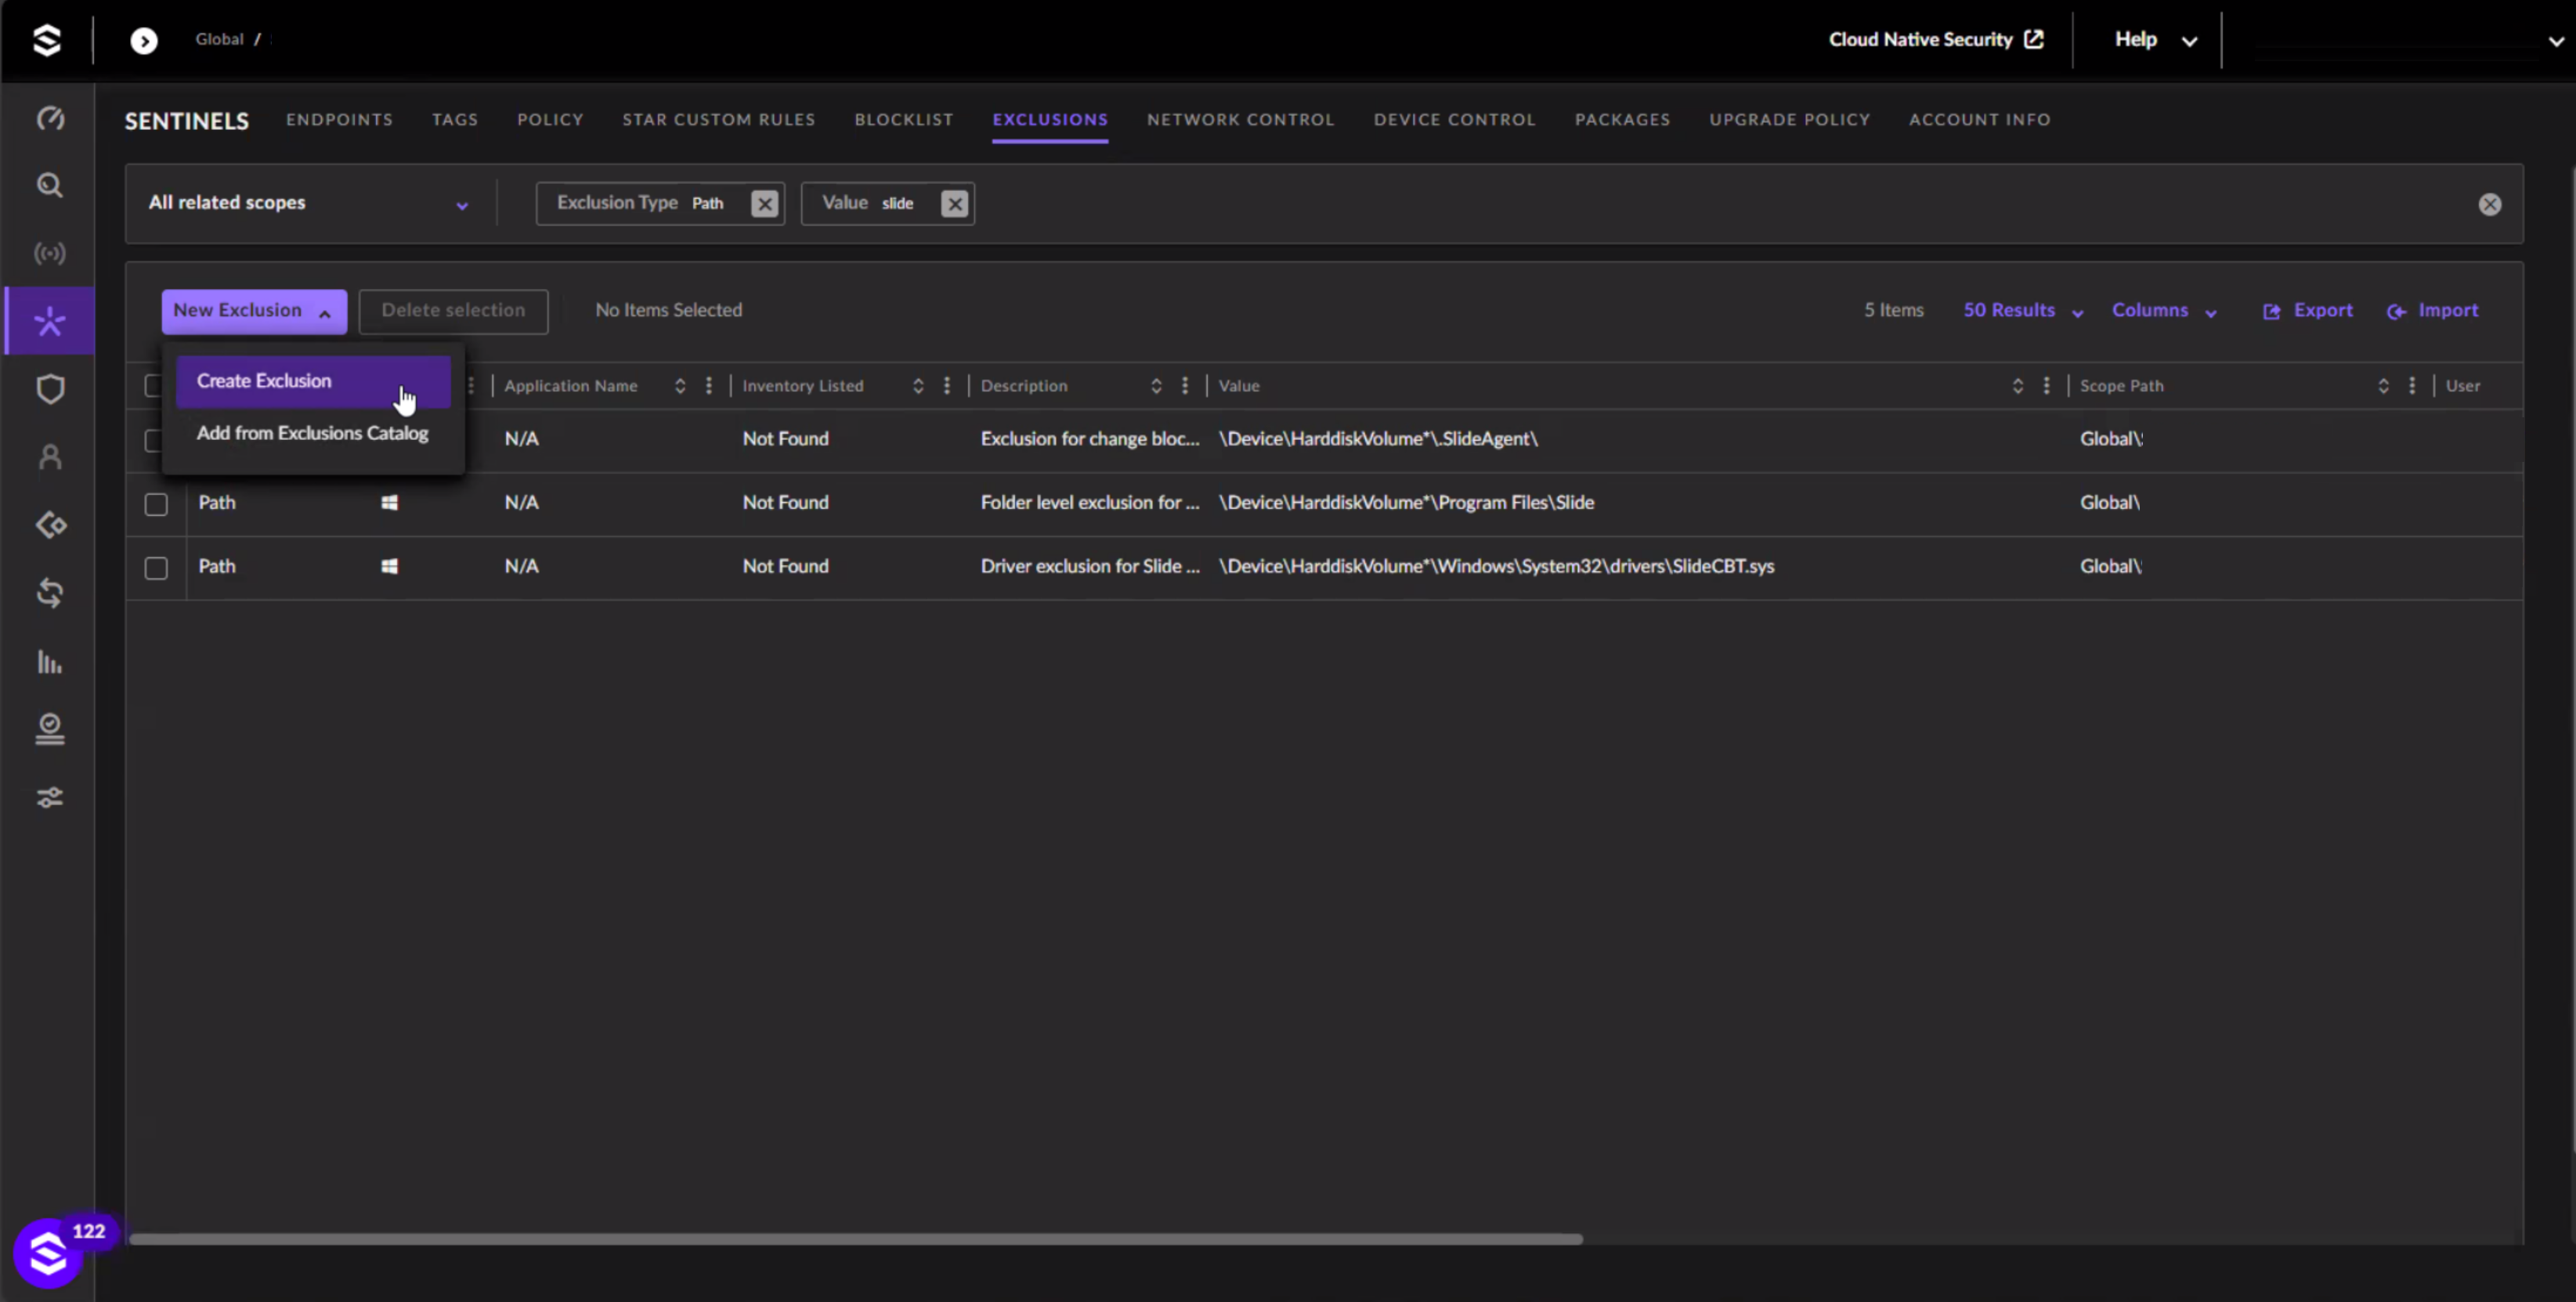The image size is (2576, 1302).
Task: Open the Sentinels star sidebar icon
Action: pyautogui.click(x=50, y=321)
